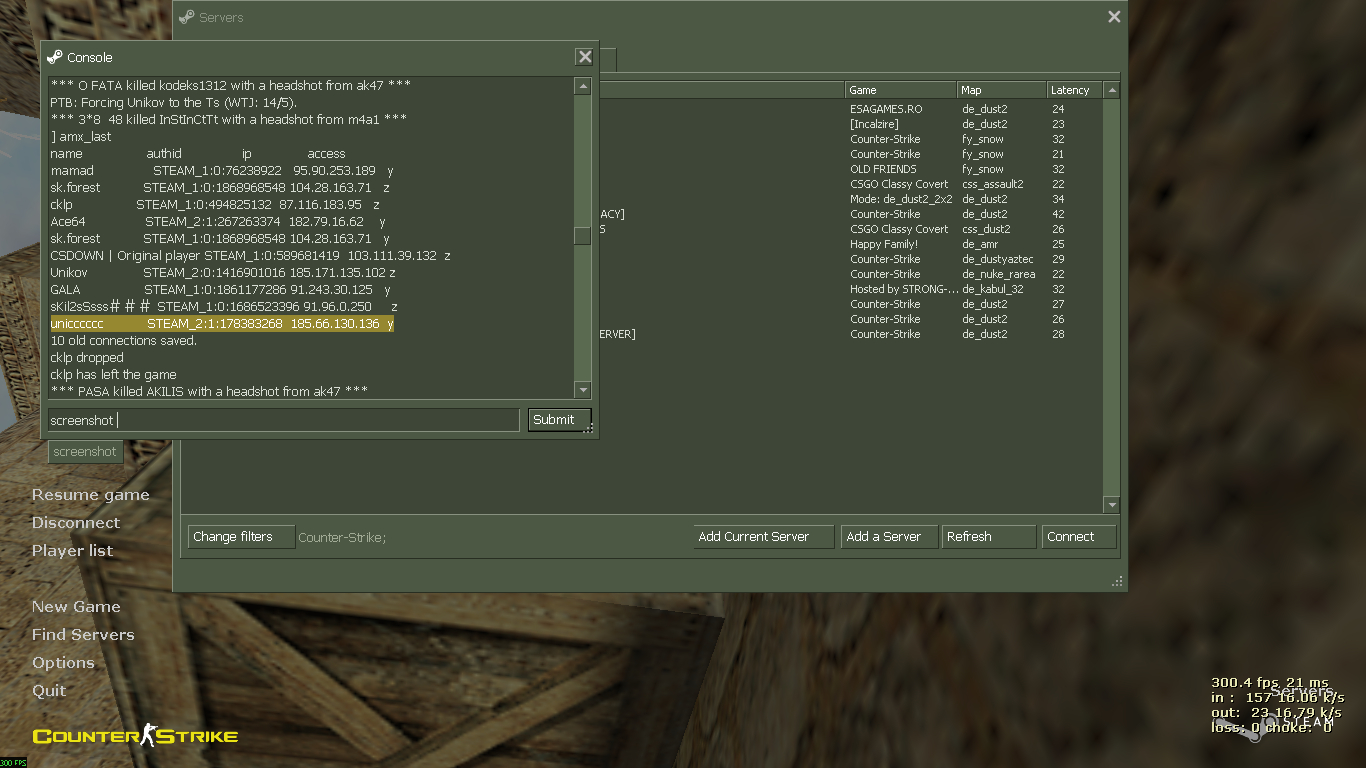Click the Console scrollbar thumb
The image size is (1366, 768).
(x=582, y=236)
